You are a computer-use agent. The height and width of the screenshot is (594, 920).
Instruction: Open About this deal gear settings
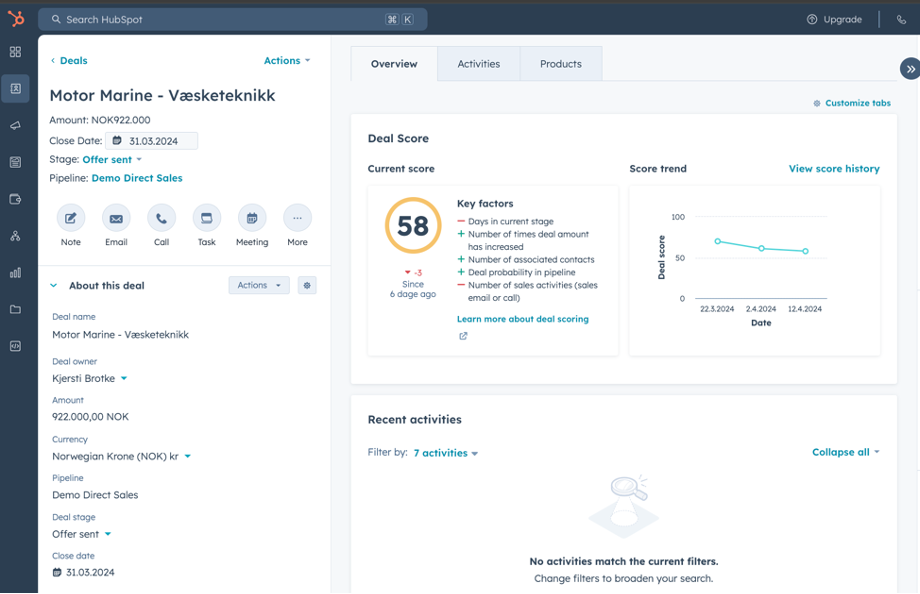click(x=307, y=285)
